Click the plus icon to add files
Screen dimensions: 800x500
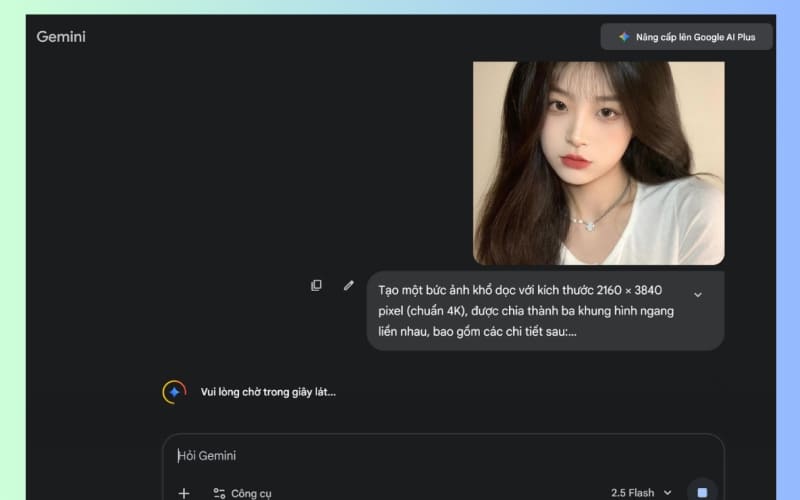(x=183, y=493)
